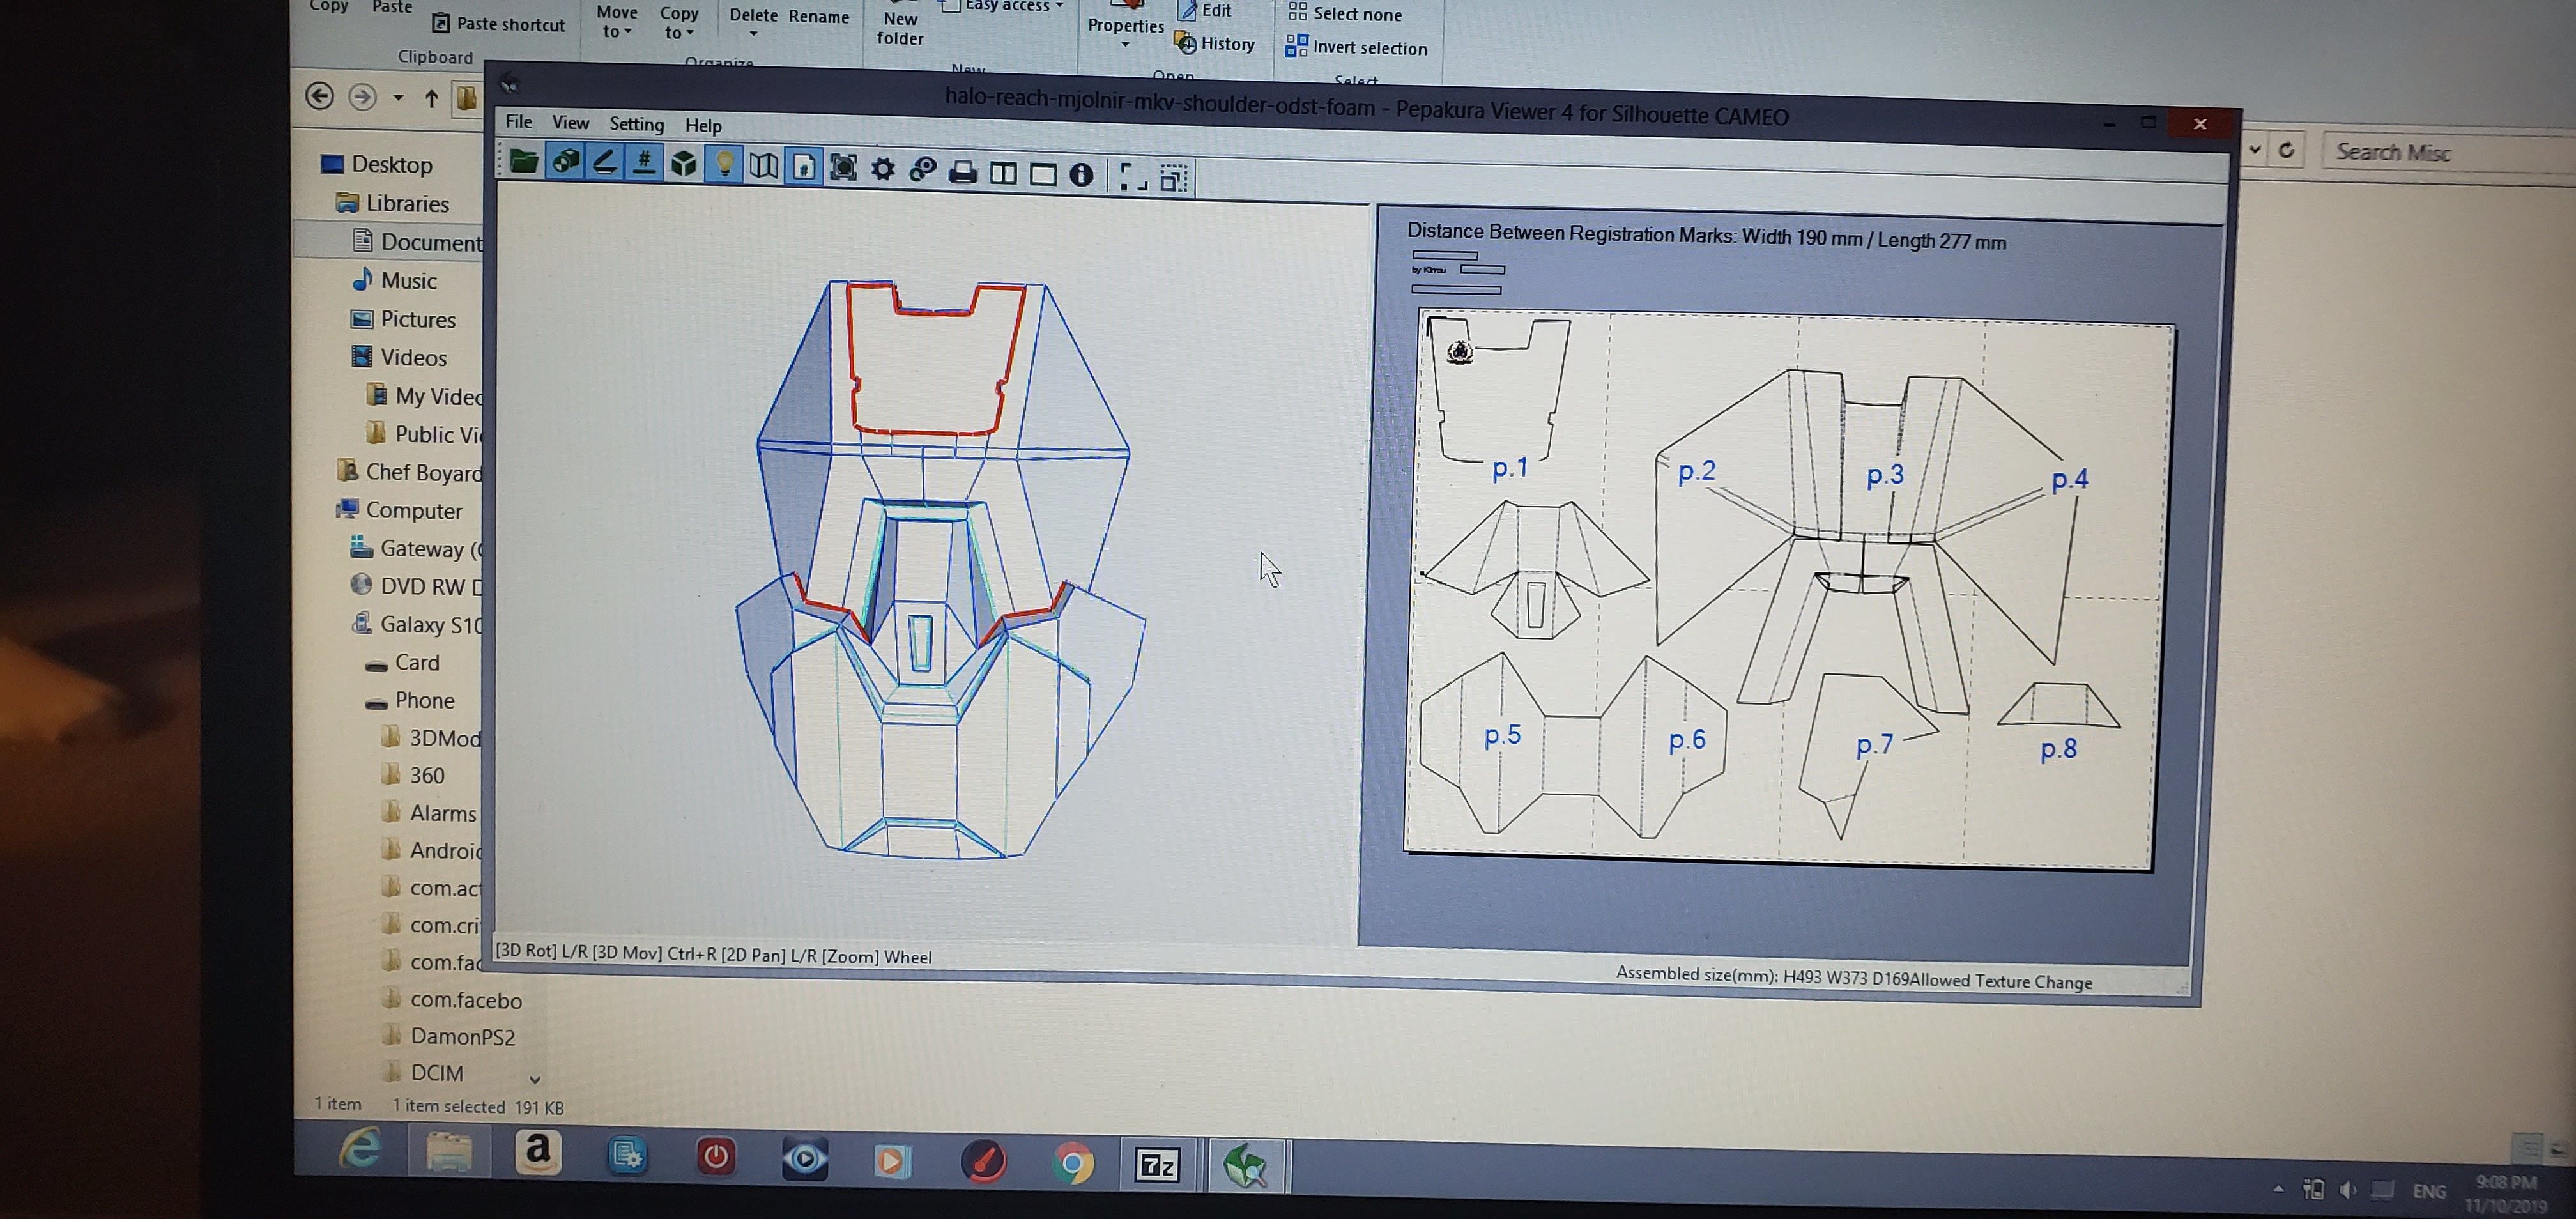
Task: Click Paste shortcut in Explorer ribbon
Action: click(498, 23)
